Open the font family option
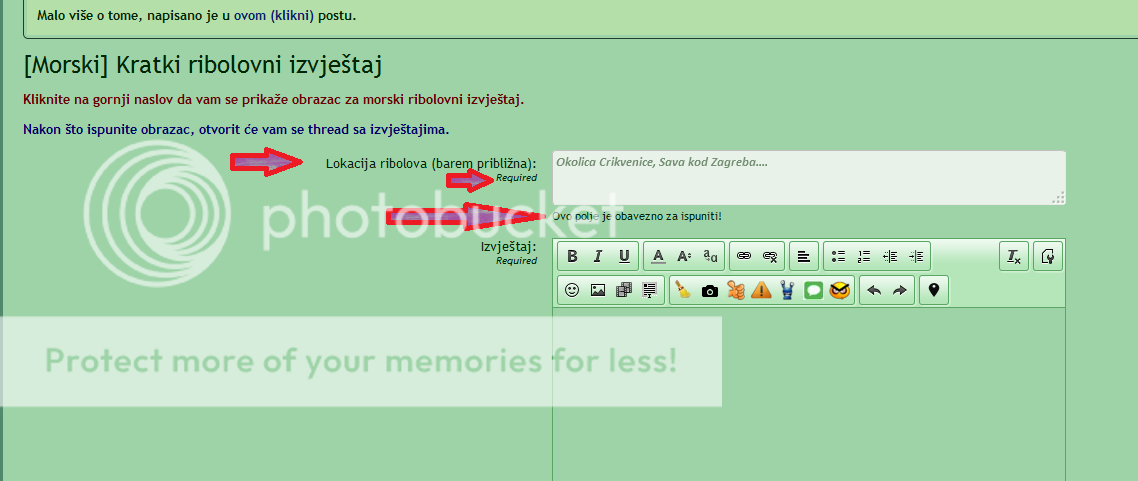 [x=711, y=256]
